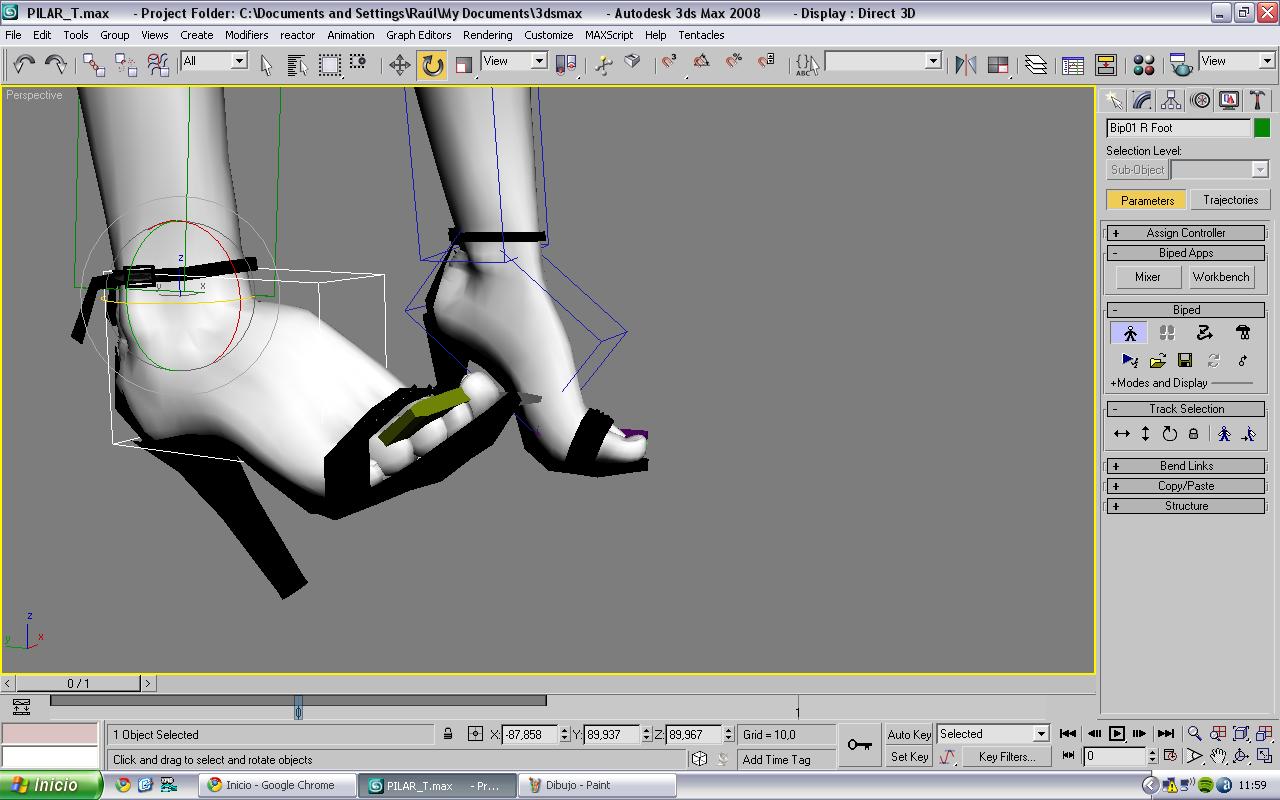Click the Mirror tool icon
The image size is (1280, 800).
(x=965, y=65)
